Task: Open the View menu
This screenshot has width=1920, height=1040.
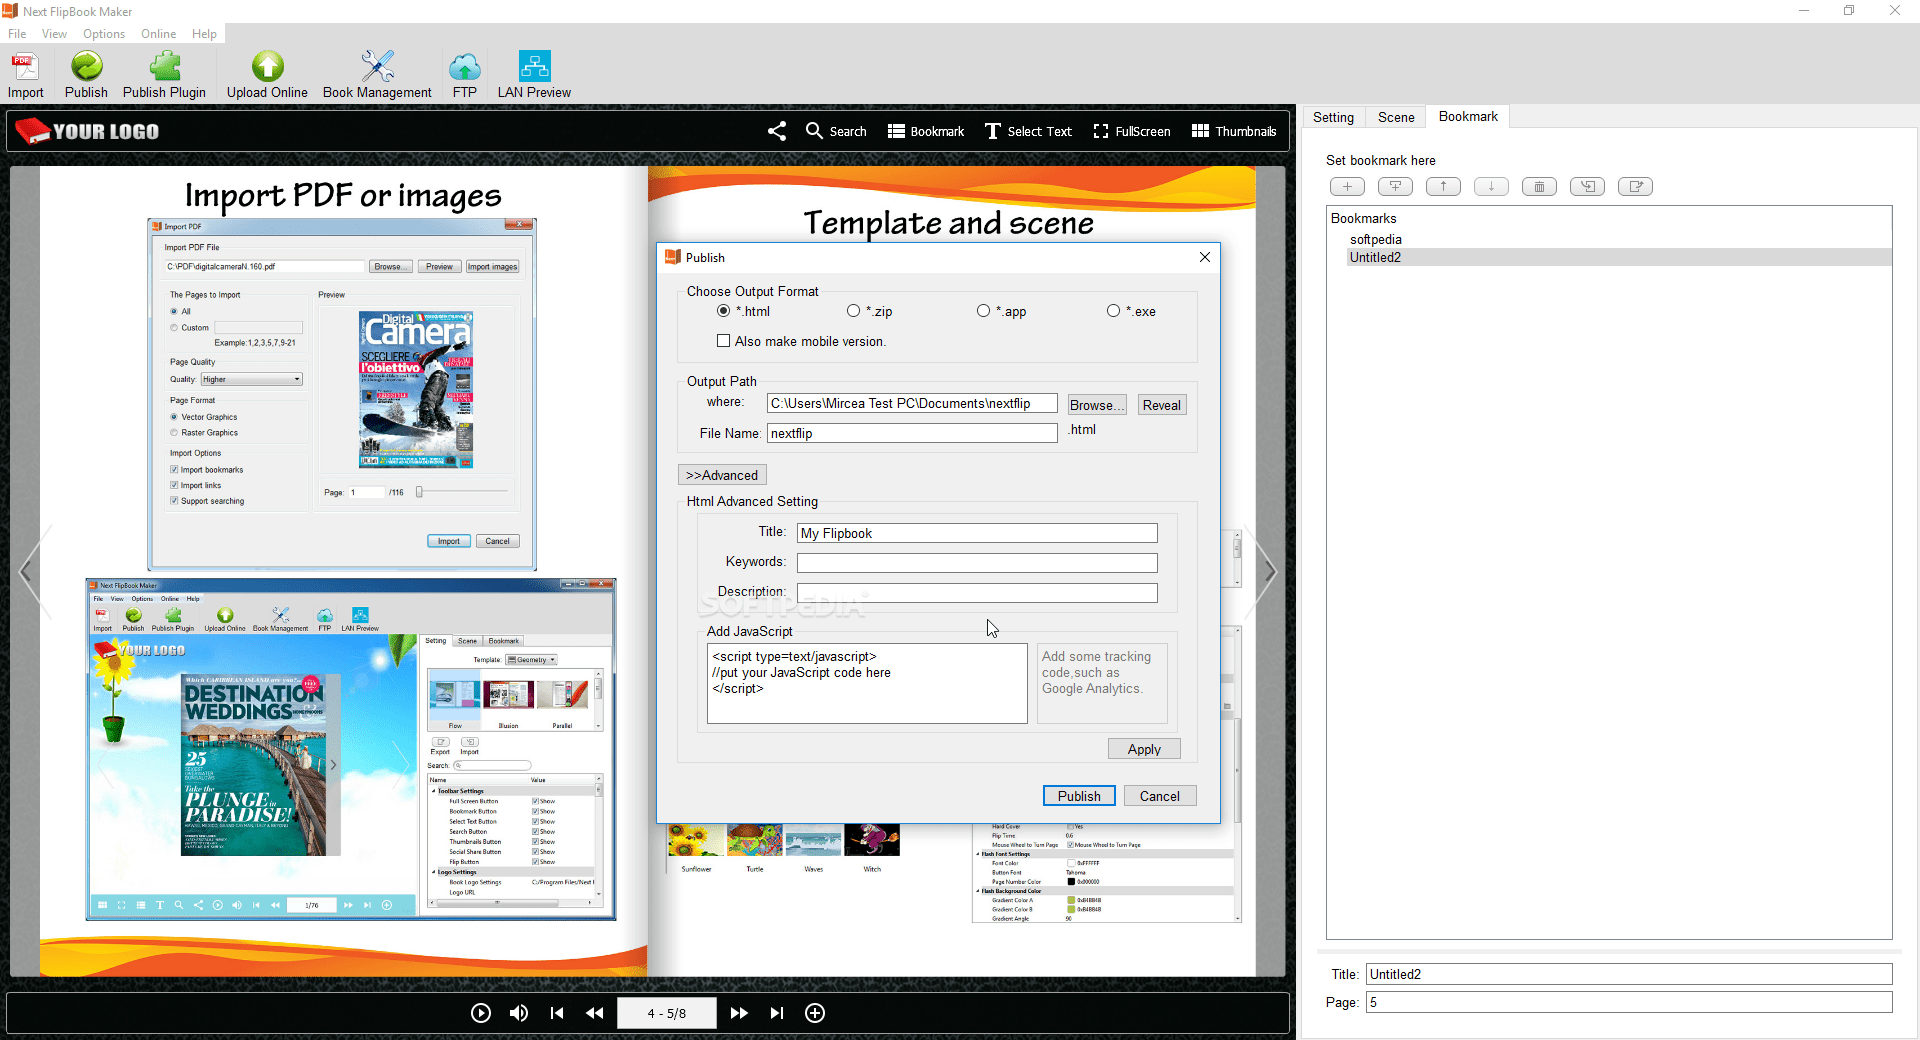Action: [x=54, y=34]
